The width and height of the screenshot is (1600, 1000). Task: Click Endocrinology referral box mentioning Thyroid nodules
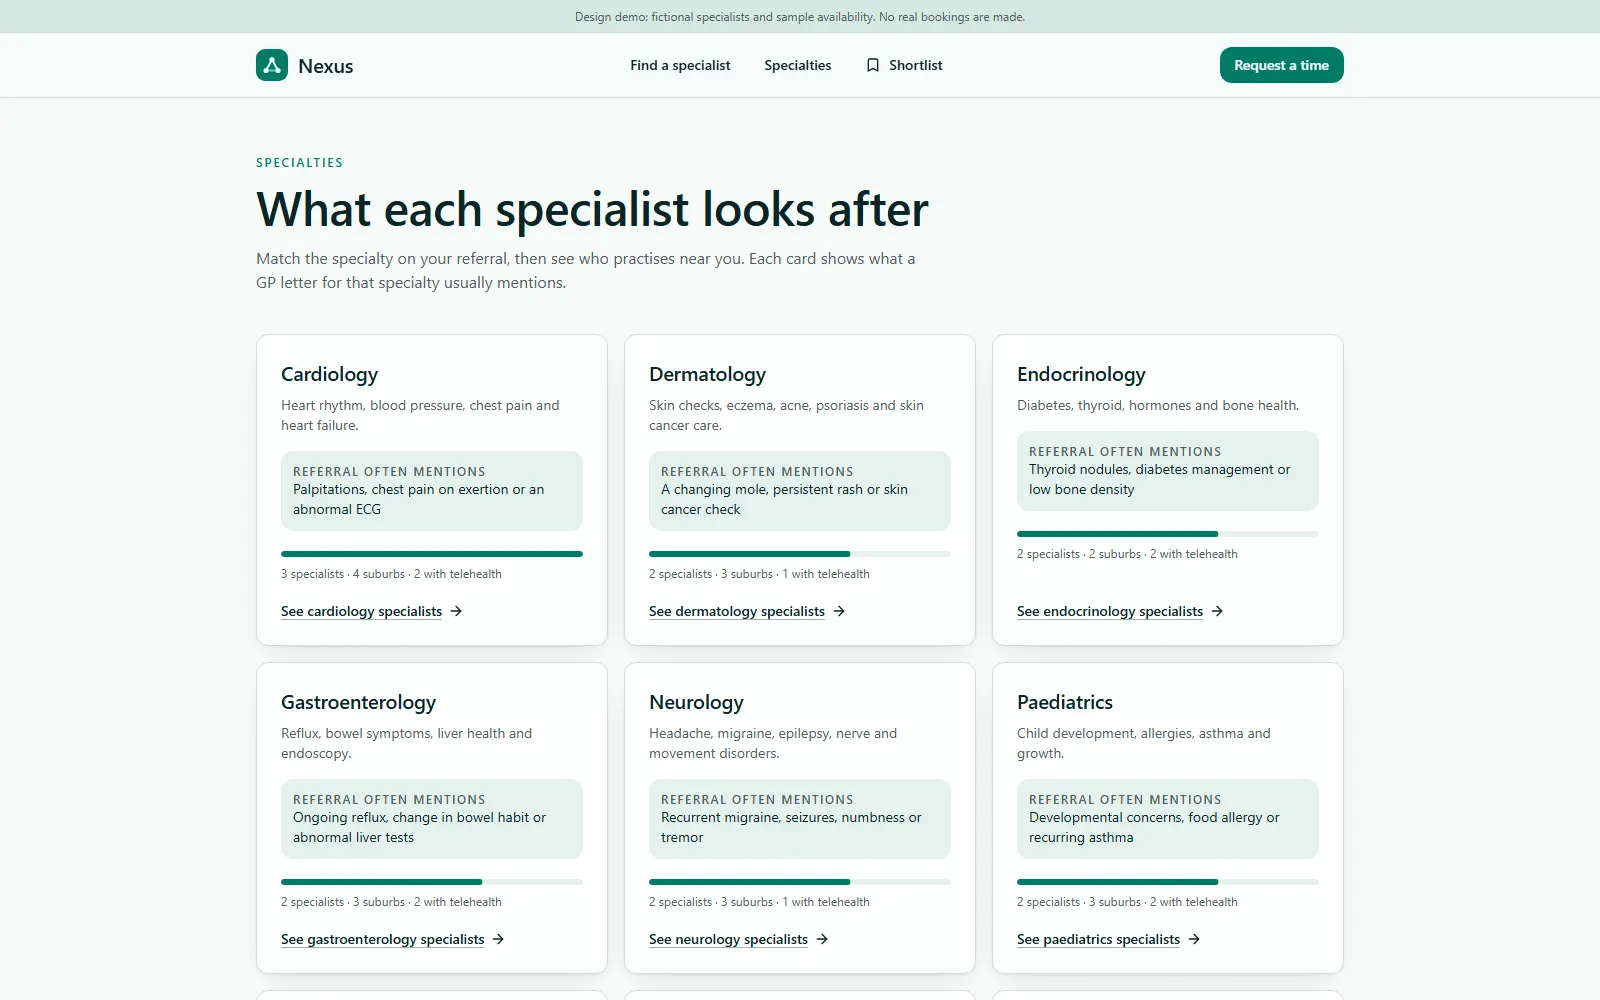click(x=1168, y=471)
